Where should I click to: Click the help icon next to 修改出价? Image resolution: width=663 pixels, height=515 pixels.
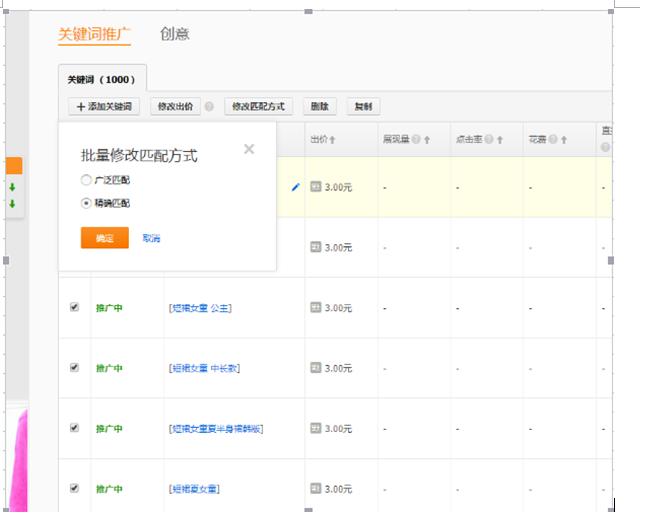point(209,107)
